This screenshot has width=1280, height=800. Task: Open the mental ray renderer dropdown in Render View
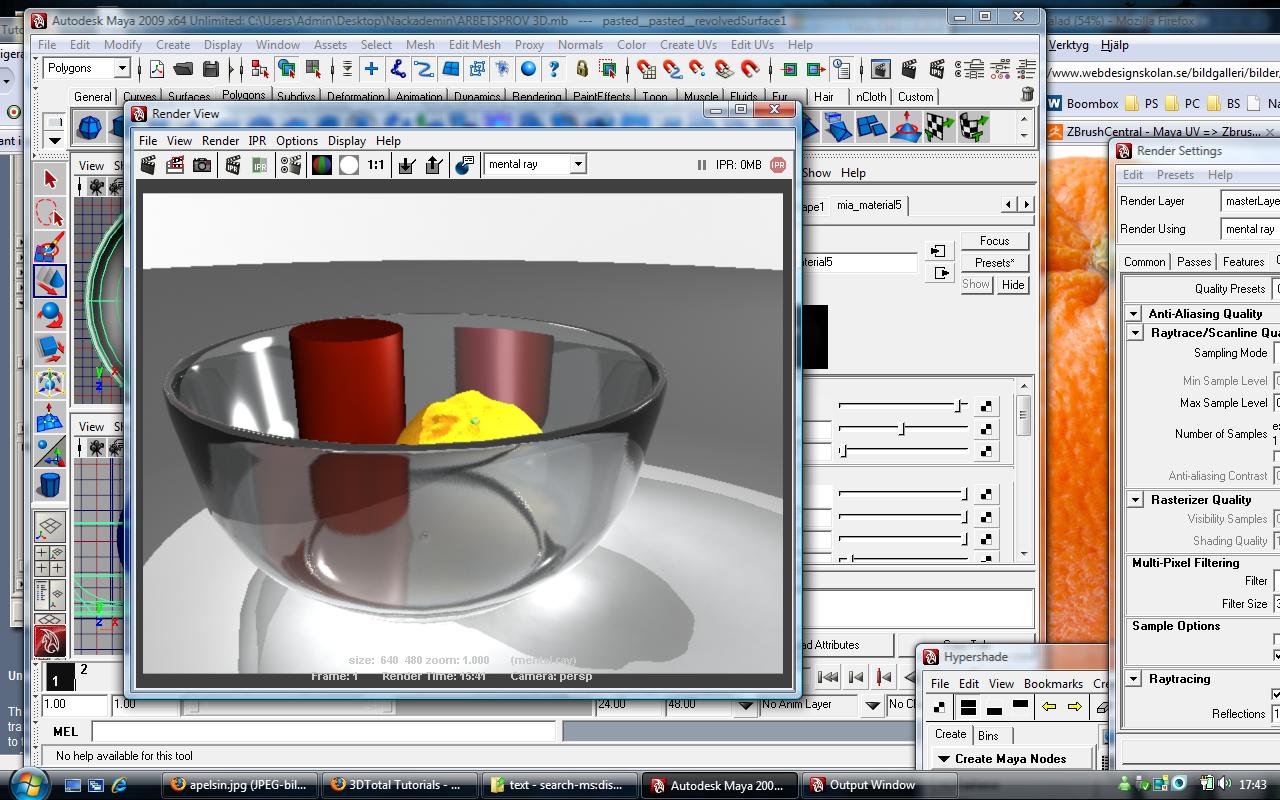click(x=577, y=164)
